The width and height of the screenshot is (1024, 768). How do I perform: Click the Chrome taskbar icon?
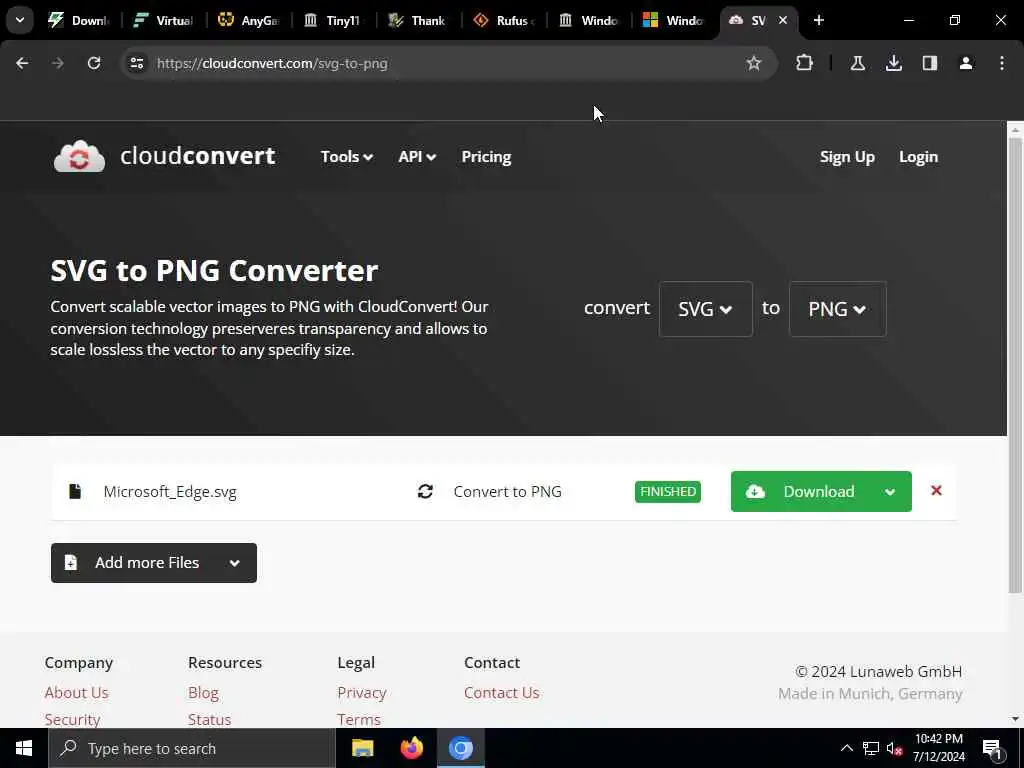(x=460, y=748)
